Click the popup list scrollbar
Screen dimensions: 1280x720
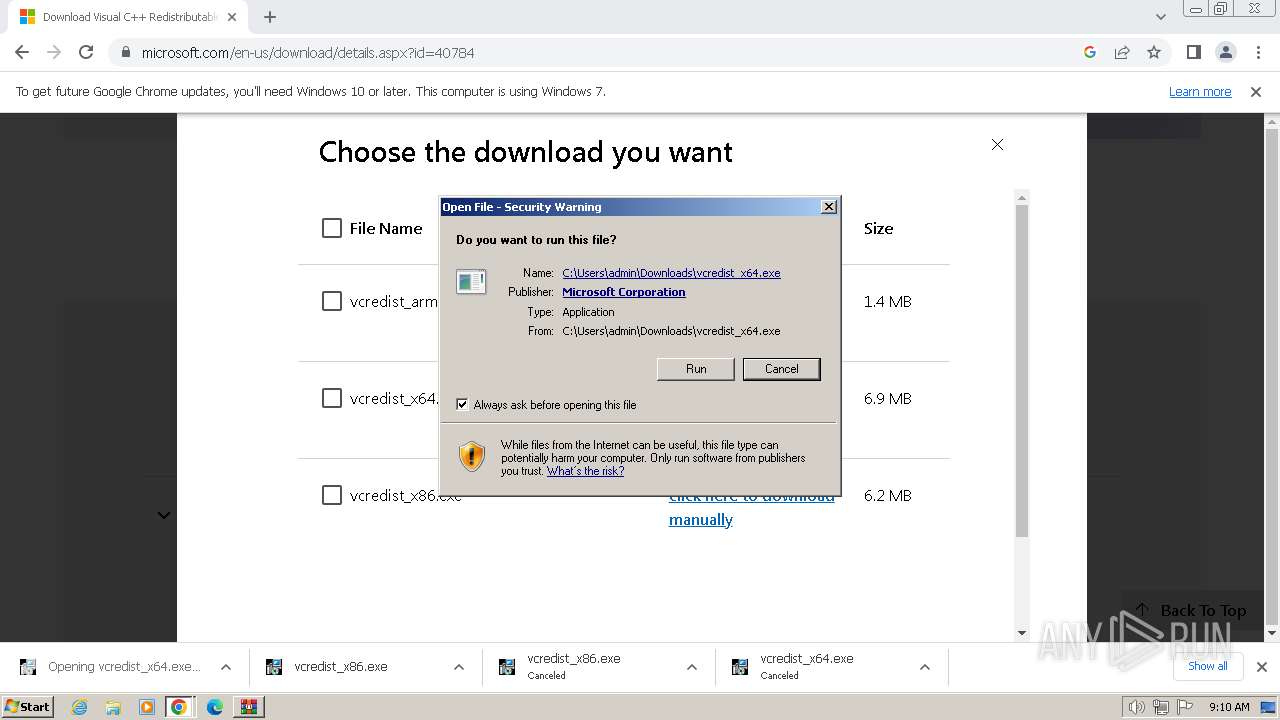1021,370
